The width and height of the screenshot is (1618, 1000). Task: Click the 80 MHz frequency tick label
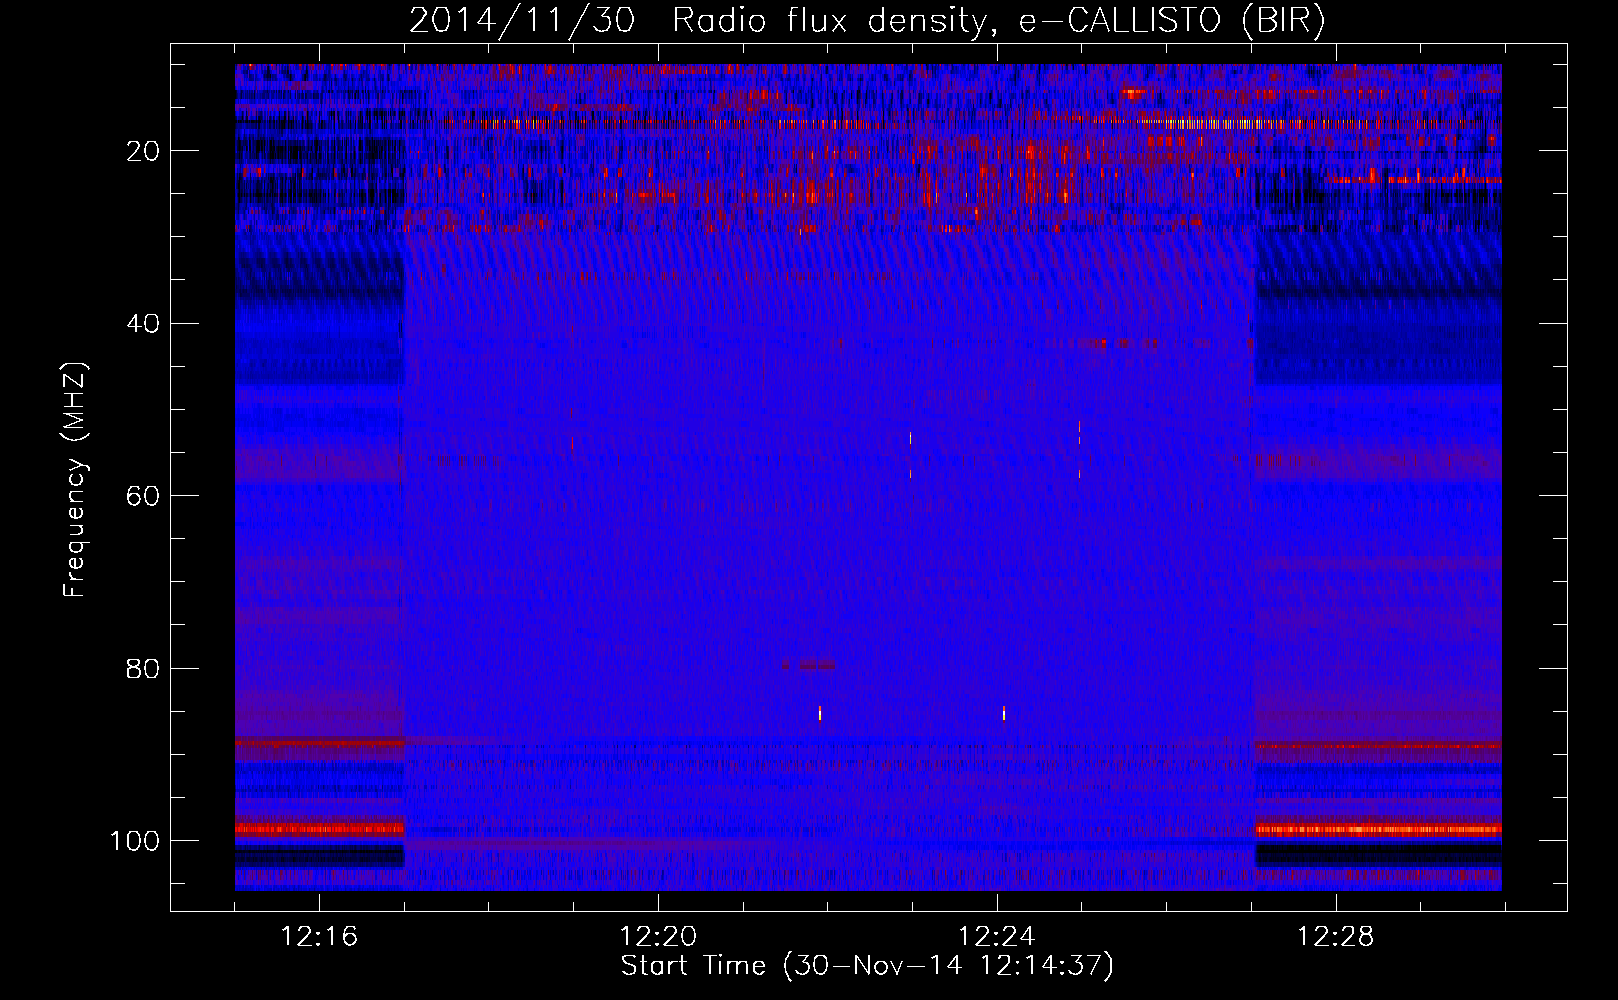143,669
